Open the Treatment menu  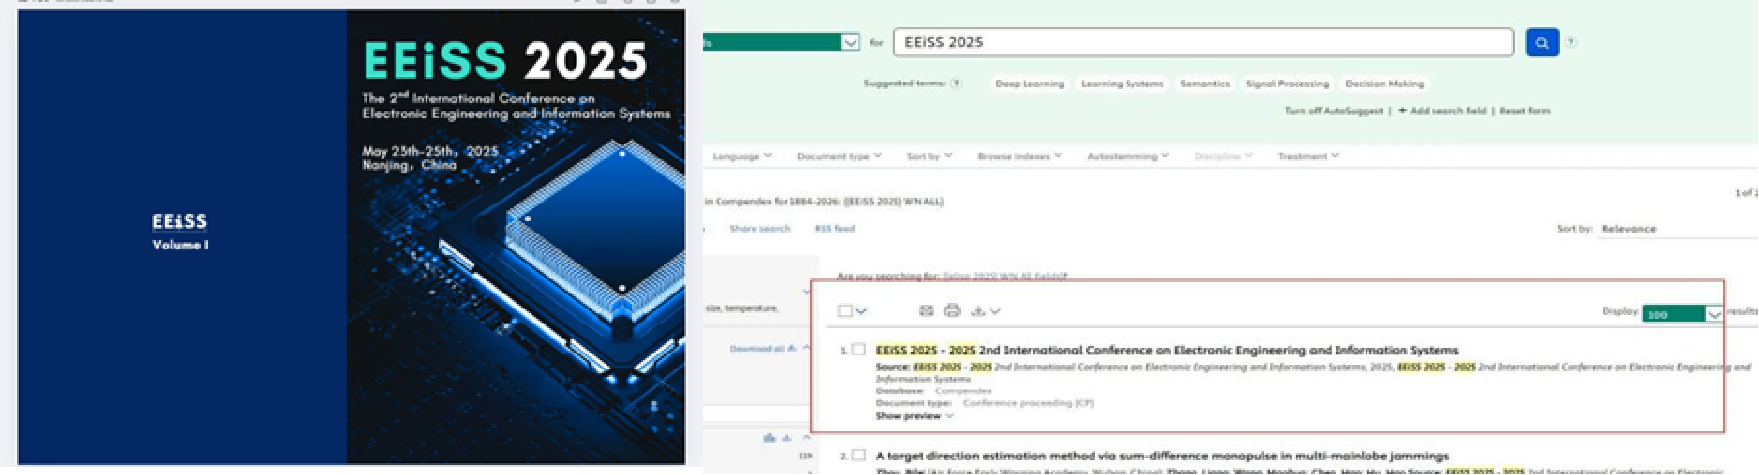click(1308, 156)
